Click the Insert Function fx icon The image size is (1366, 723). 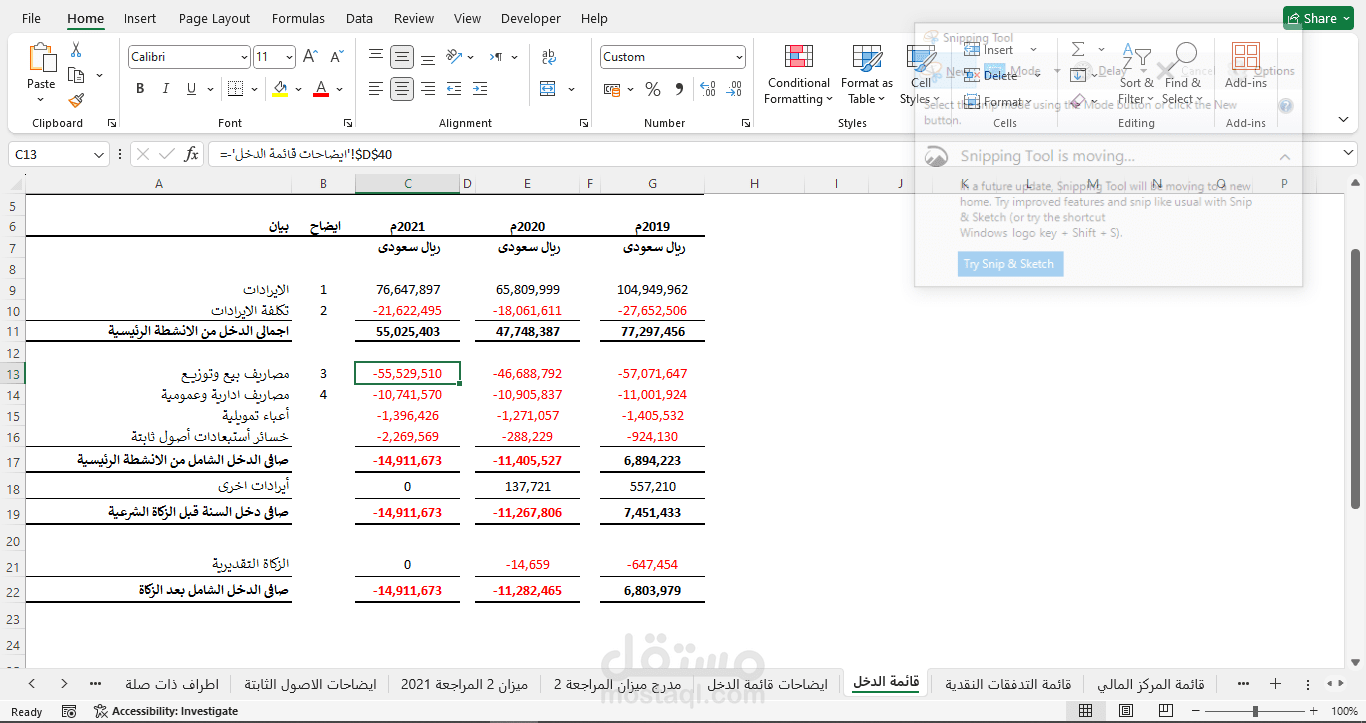coord(192,154)
